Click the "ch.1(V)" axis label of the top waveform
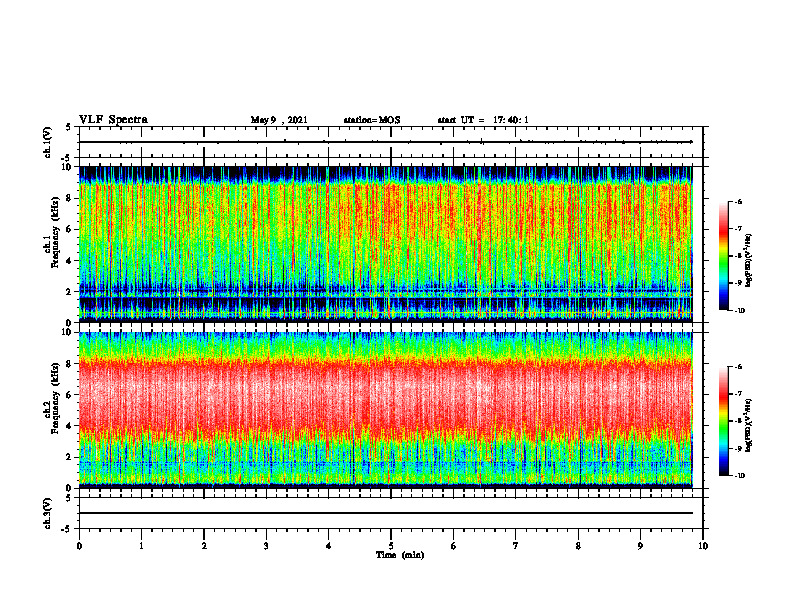This screenshot has height=612, width=792. coord(48,142)
